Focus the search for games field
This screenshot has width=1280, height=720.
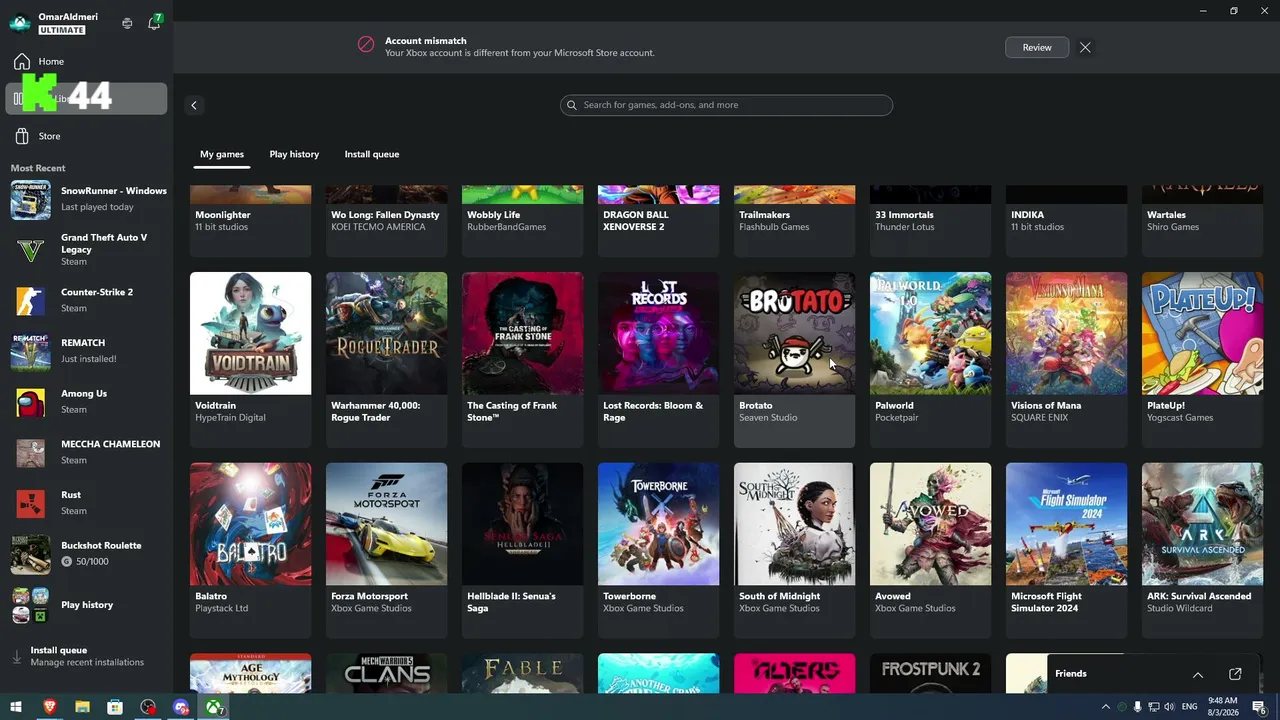tap(726, 105)
